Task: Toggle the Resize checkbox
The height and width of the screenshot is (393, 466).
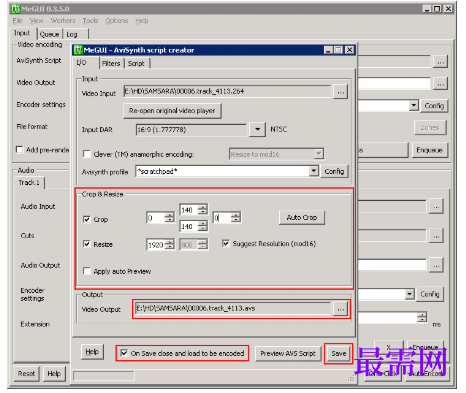Action: coord(87,244)
